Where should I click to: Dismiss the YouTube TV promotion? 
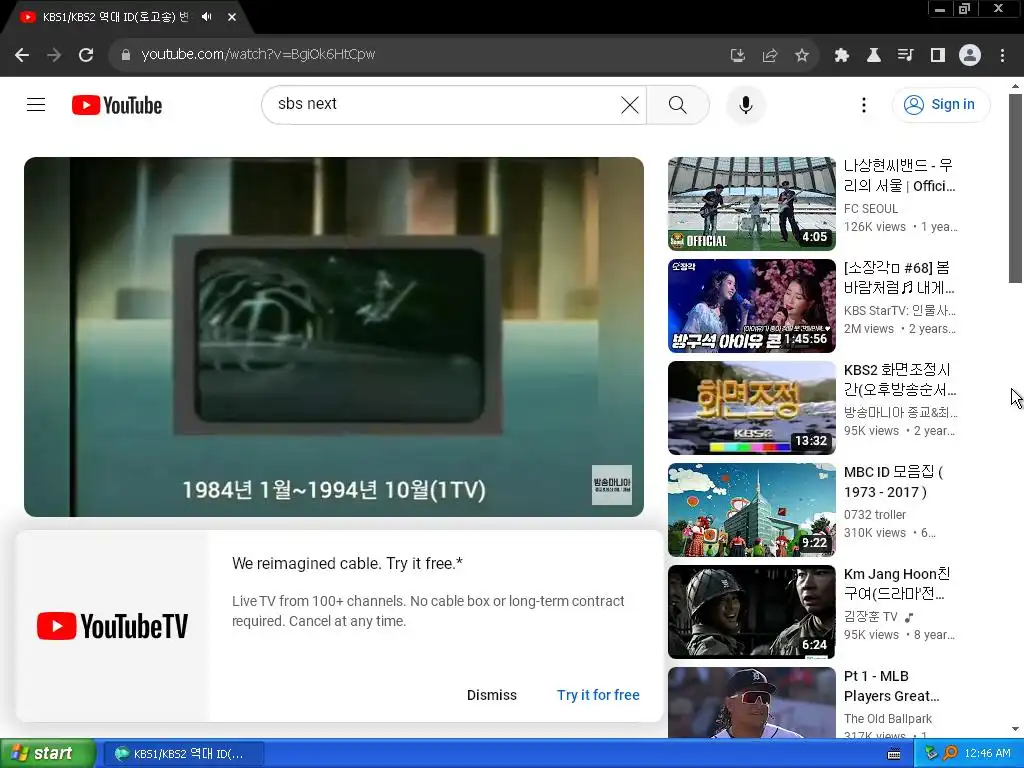tap(492, 695)
